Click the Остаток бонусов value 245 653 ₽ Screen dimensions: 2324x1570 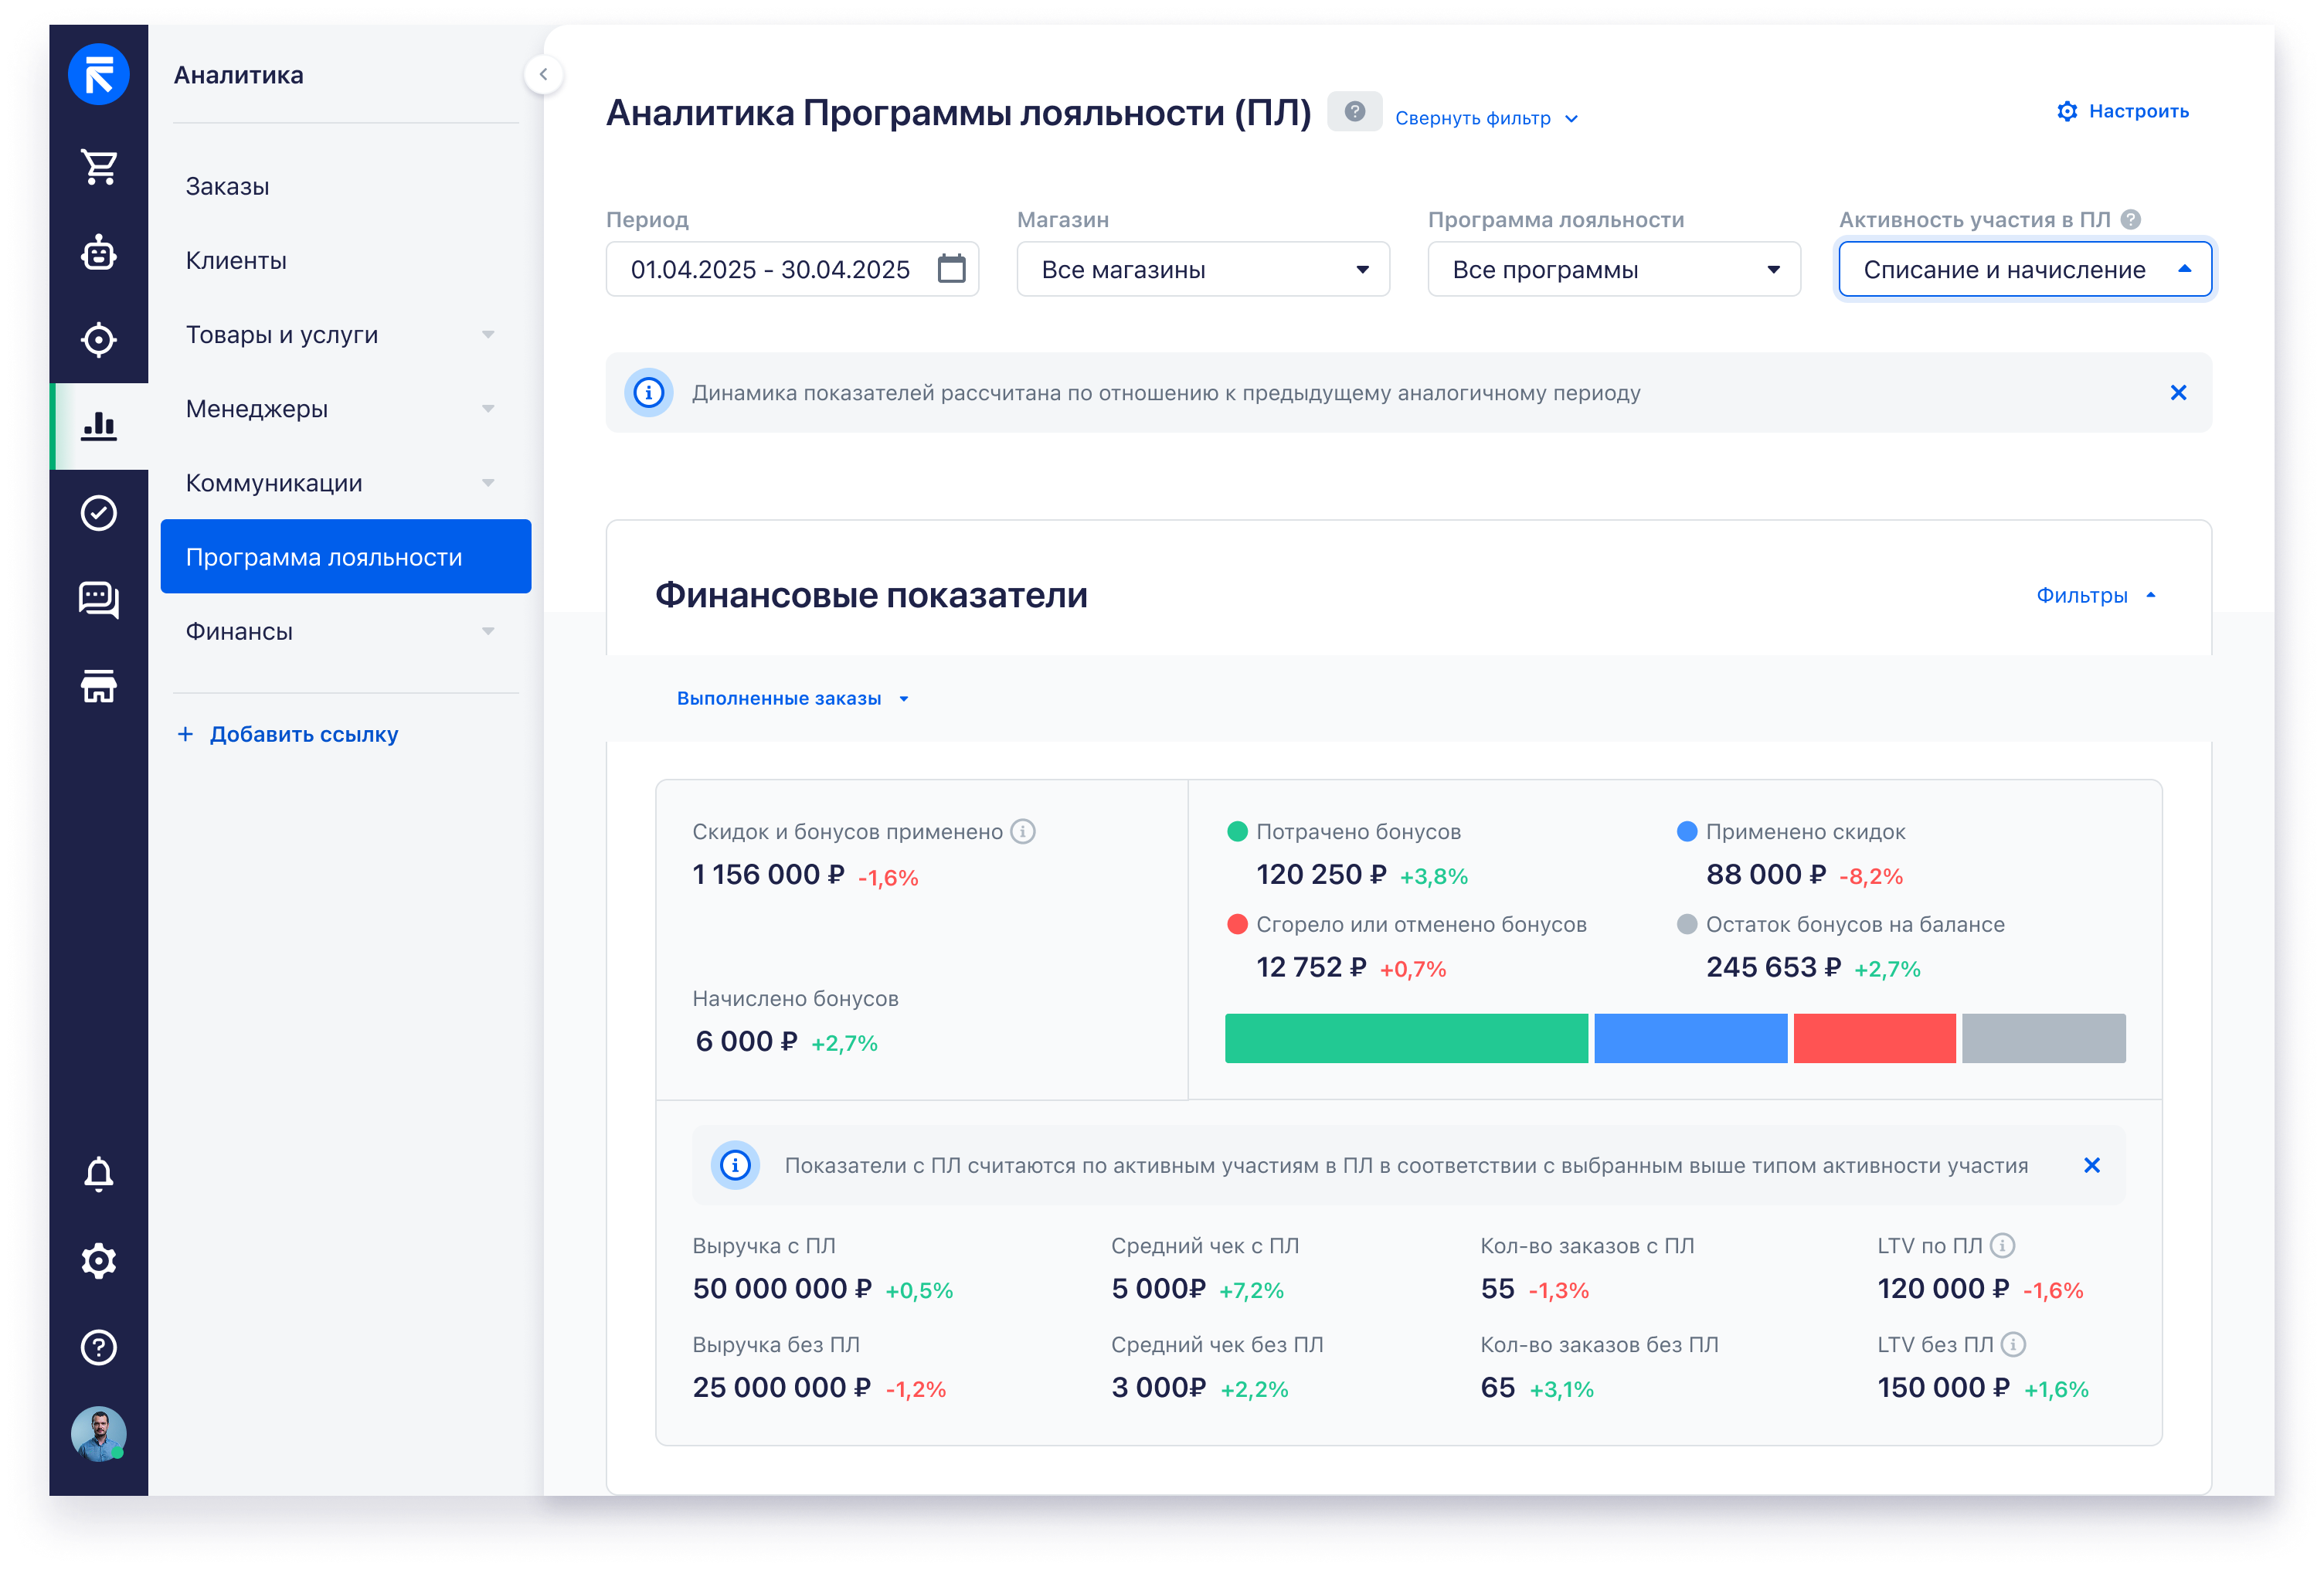point(1773,968)
